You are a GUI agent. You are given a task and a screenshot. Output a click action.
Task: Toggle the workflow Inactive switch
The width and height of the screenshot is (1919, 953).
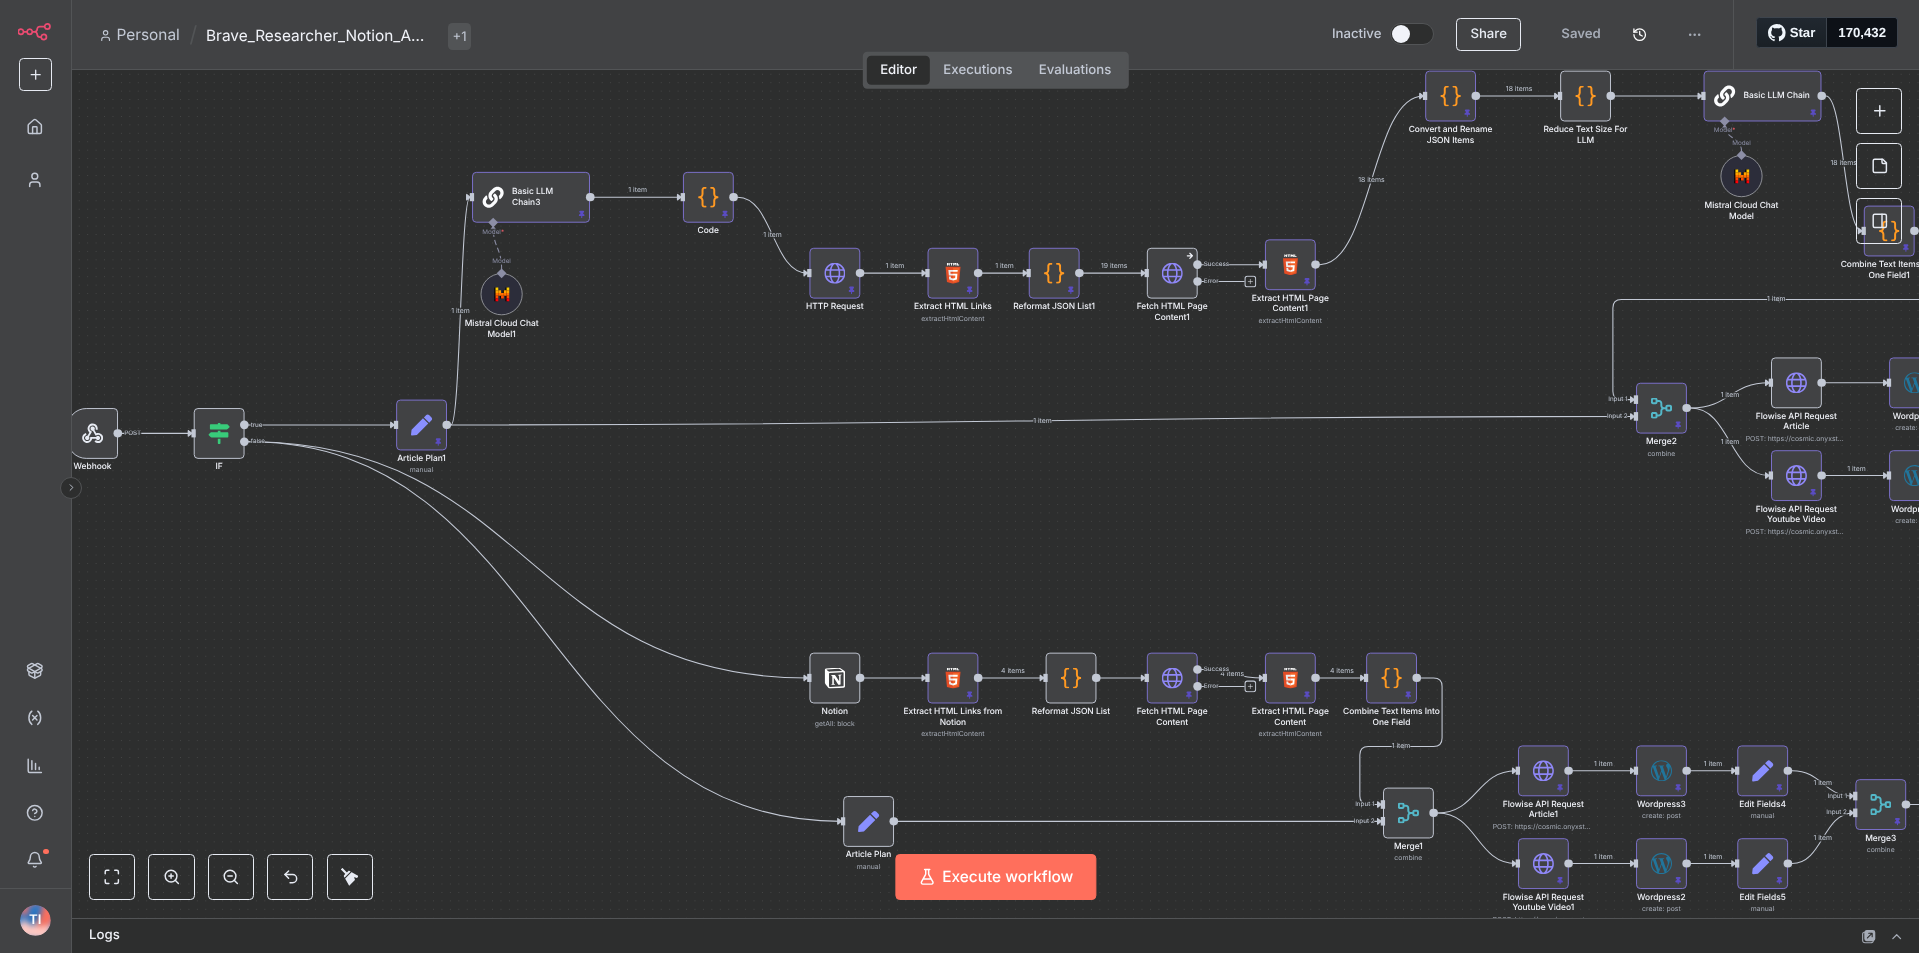(x=1410, y=34)
